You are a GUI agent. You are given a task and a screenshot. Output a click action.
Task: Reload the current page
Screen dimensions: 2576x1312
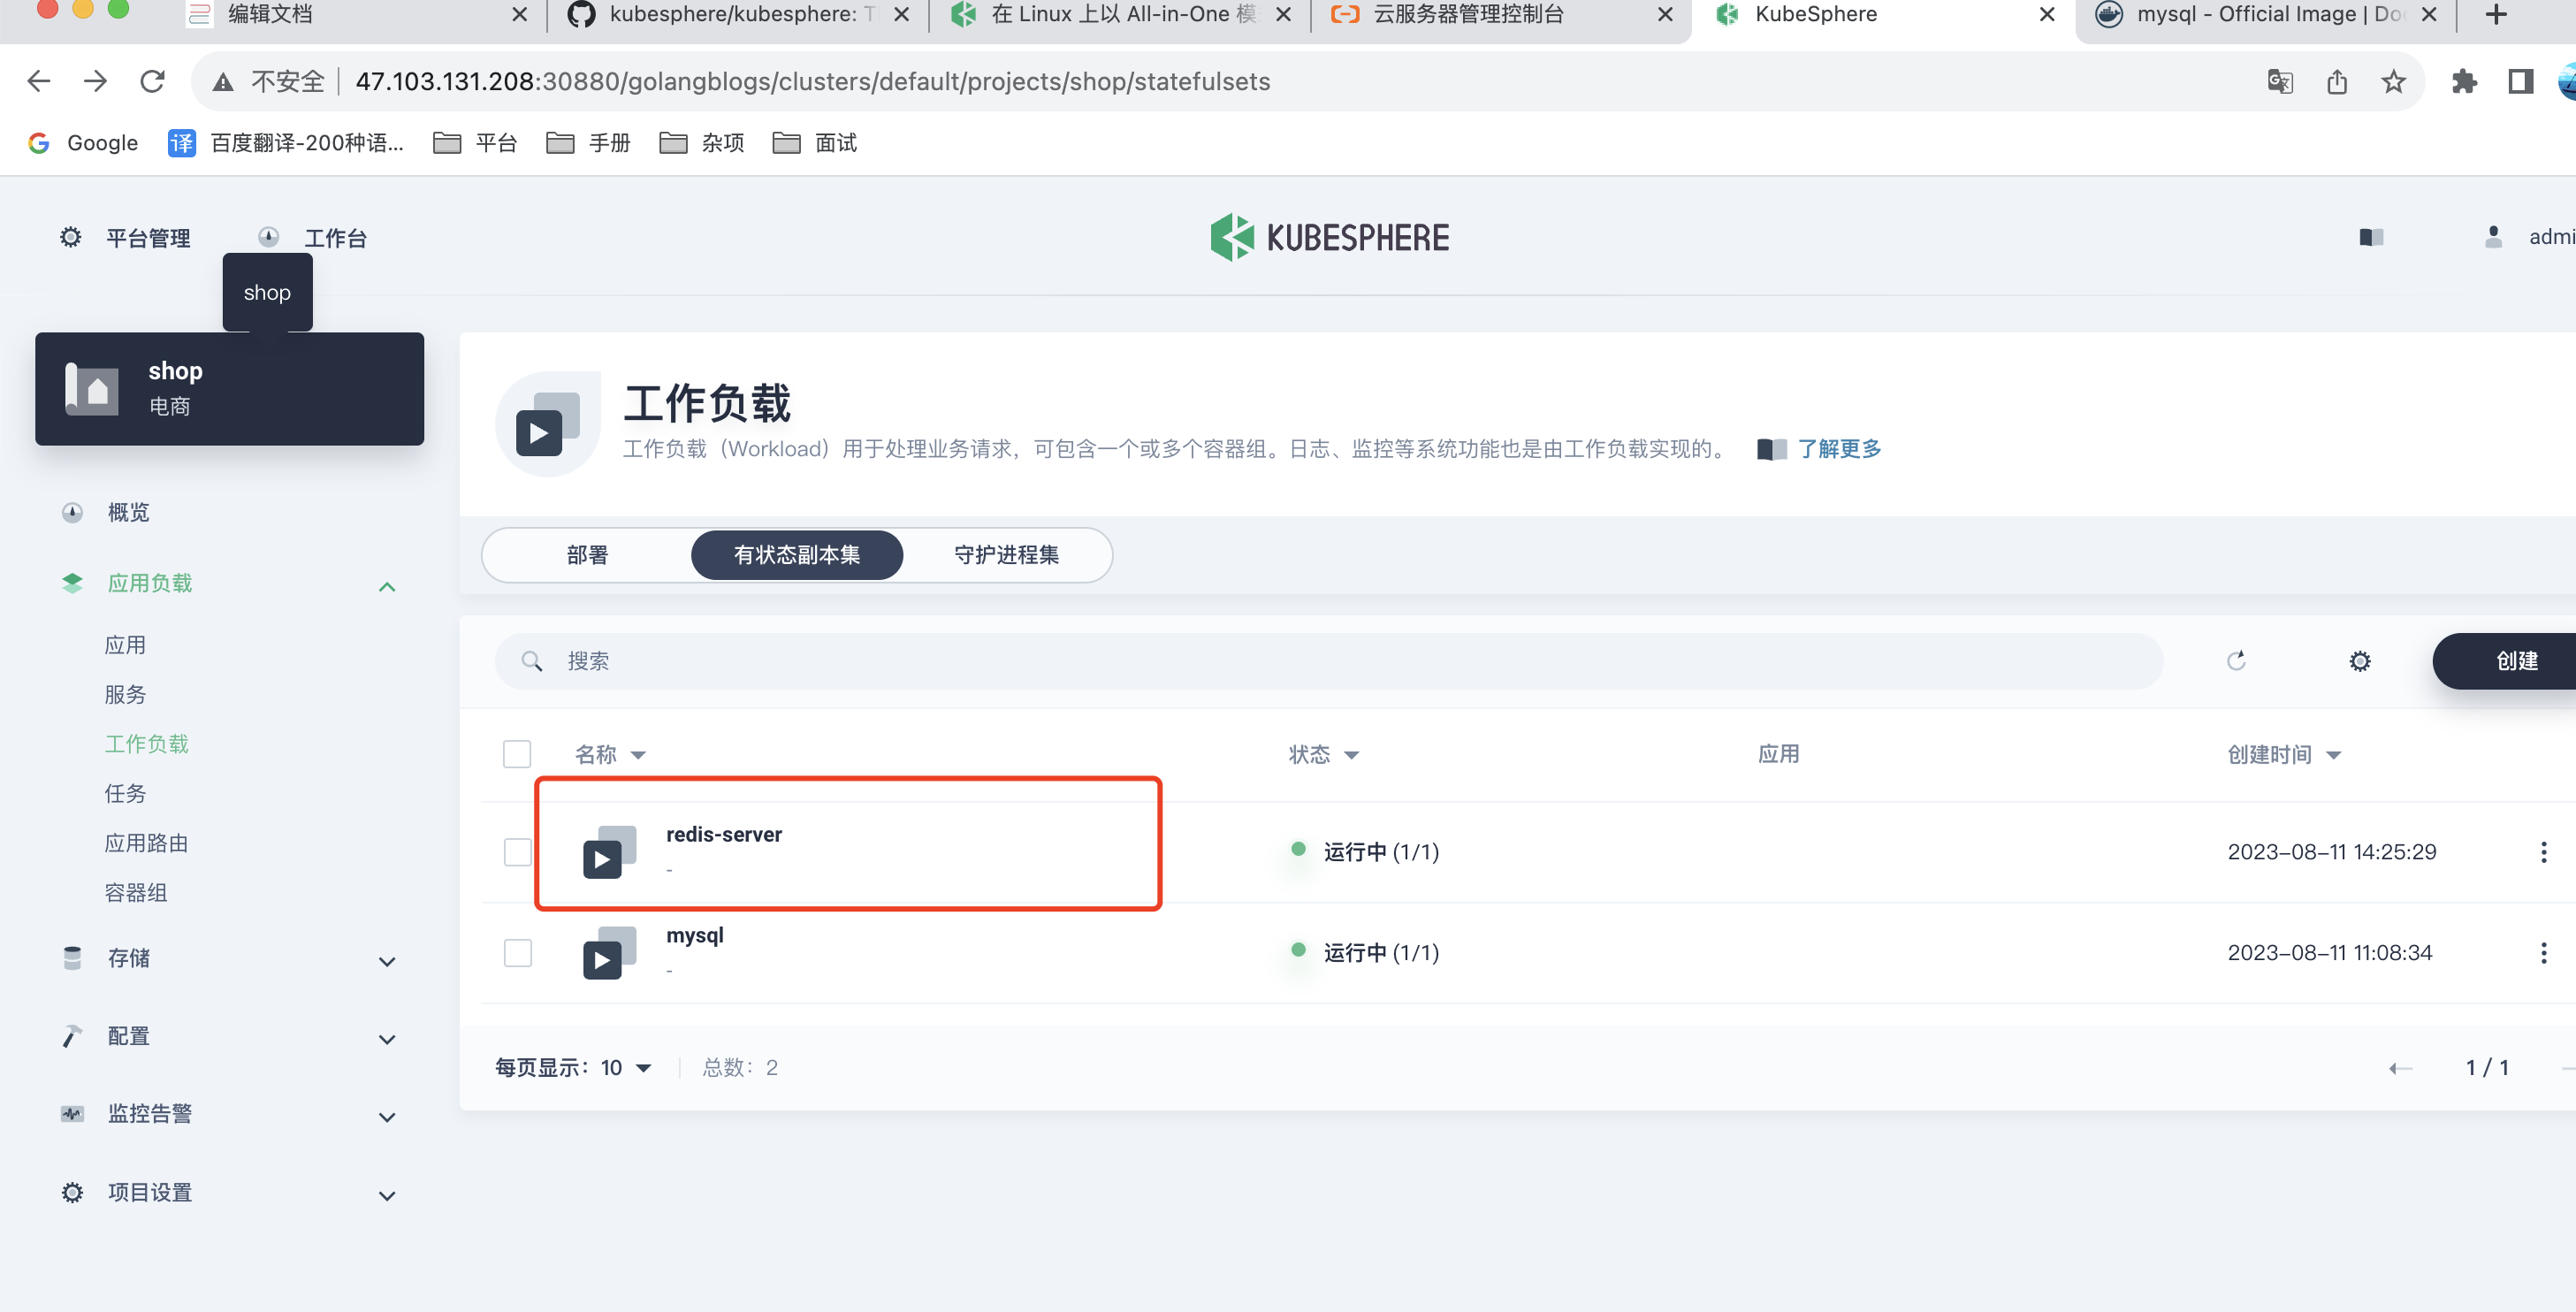click(x=152, y=81)
